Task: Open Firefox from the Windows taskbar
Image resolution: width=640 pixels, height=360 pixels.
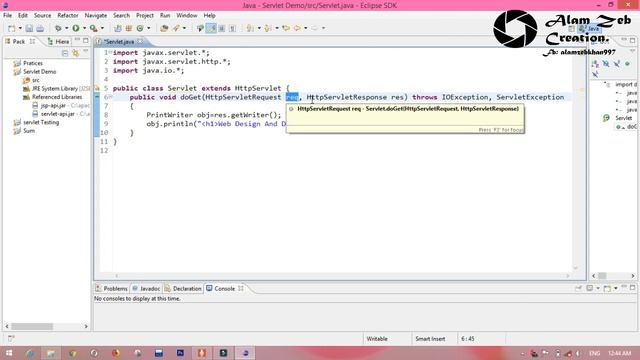Action: [116, 353]
